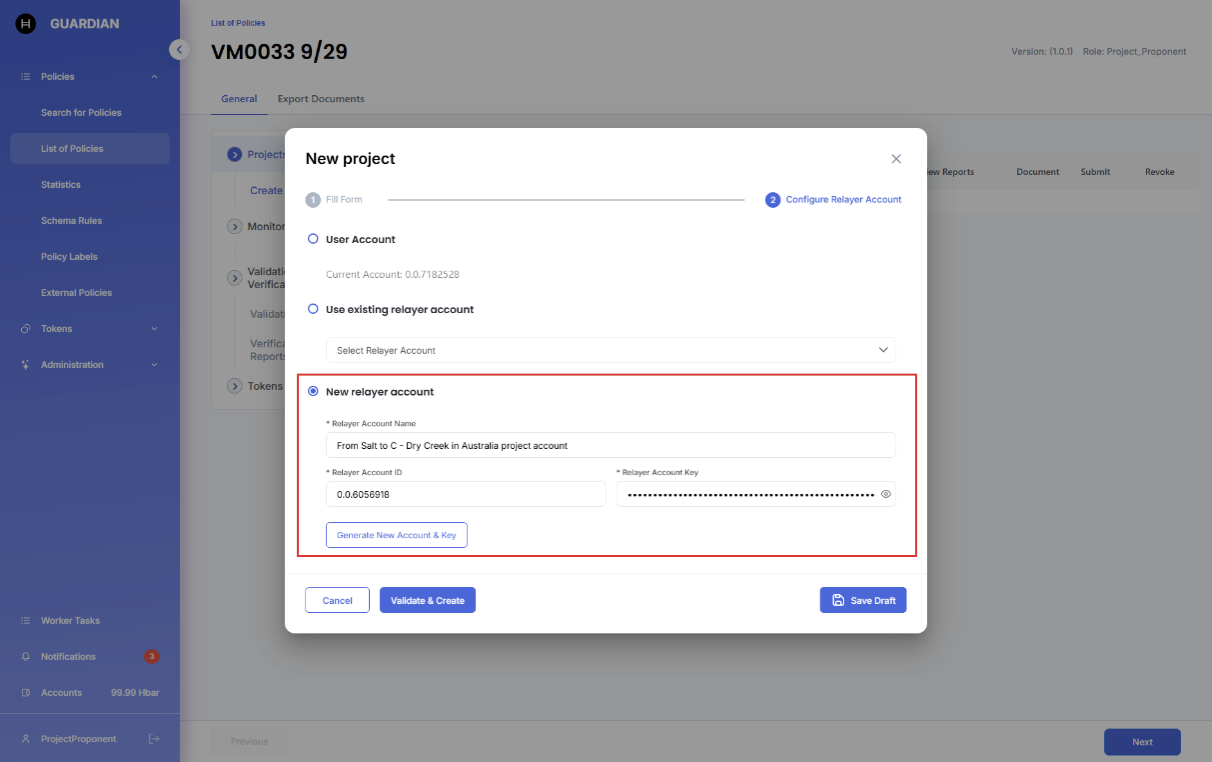
Task: Click the Guardian logo icon
Action: coord(26,24)
